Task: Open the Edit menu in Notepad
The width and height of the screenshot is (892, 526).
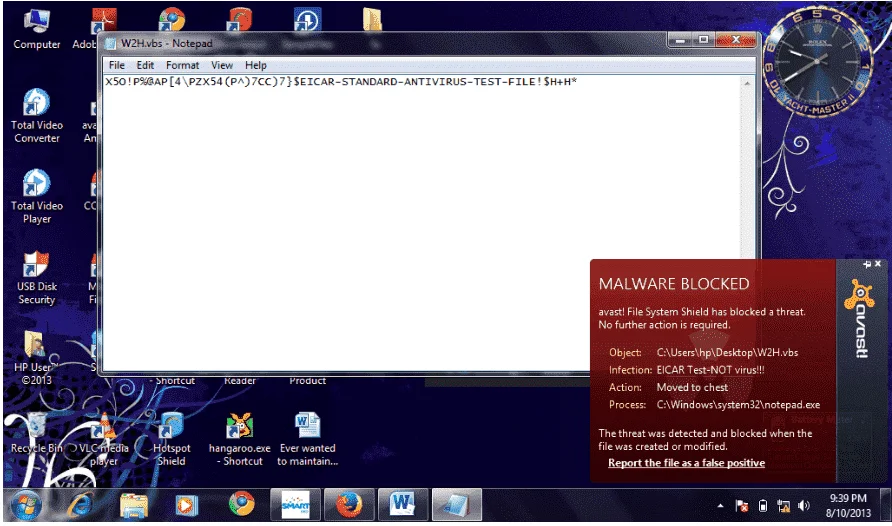Action: point(145,65)
